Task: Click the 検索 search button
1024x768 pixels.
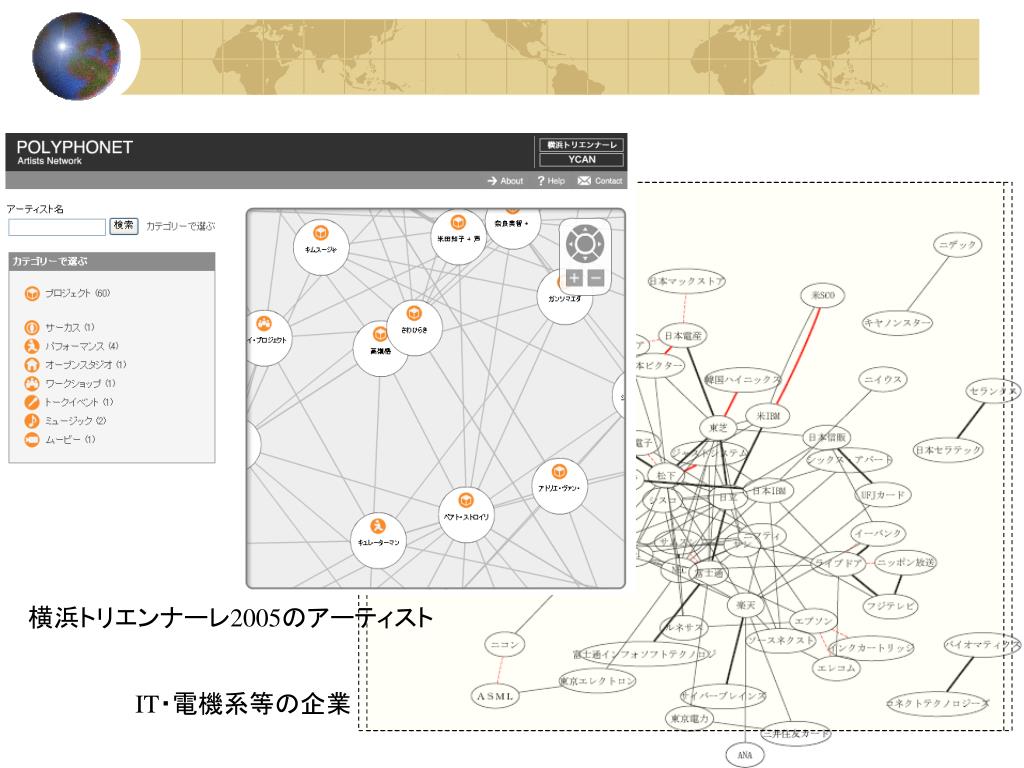Action: pyautogui.click(x=123, y=226)
